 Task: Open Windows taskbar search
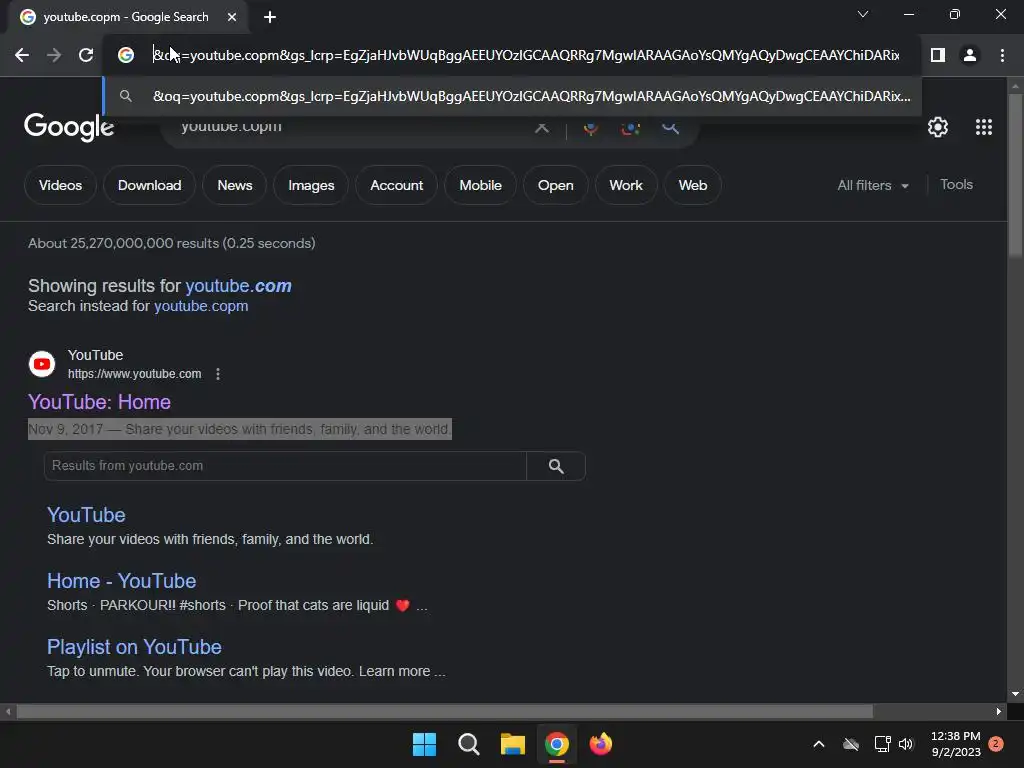(468, 744)
